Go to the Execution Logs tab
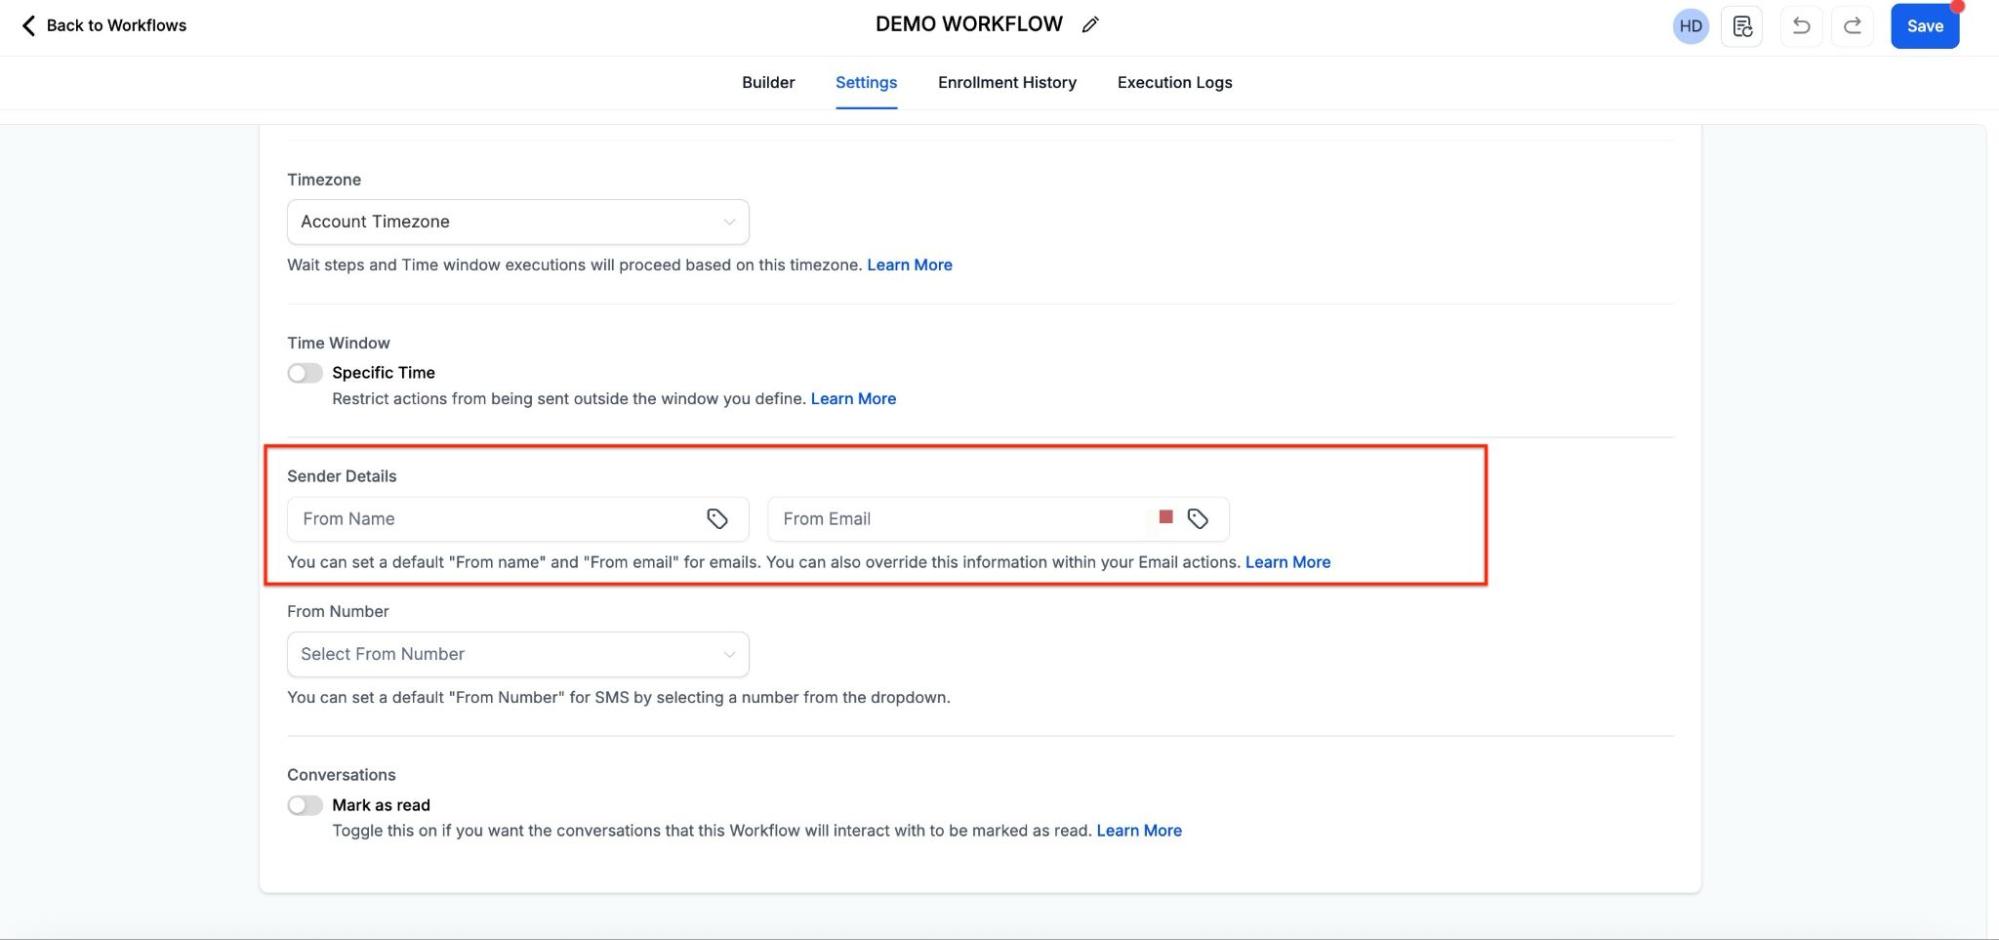Image resolution: width=1999 pixels, height=940 pixels. click(x=1174, y=83)
